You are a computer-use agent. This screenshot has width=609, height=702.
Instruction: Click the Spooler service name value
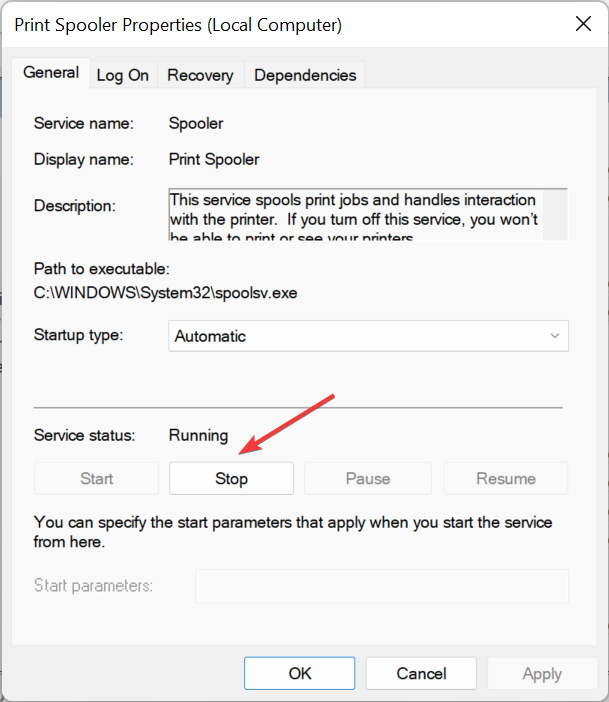197,124
